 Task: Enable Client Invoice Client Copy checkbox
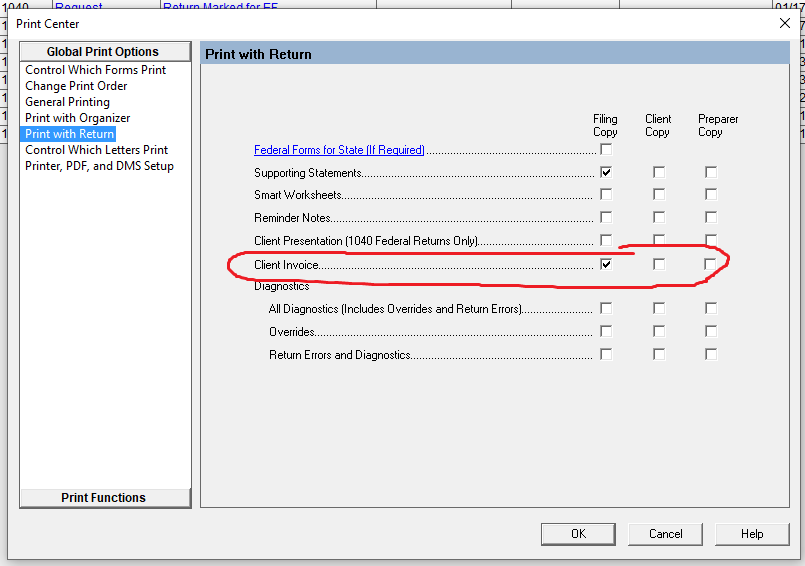coord(658,264)
